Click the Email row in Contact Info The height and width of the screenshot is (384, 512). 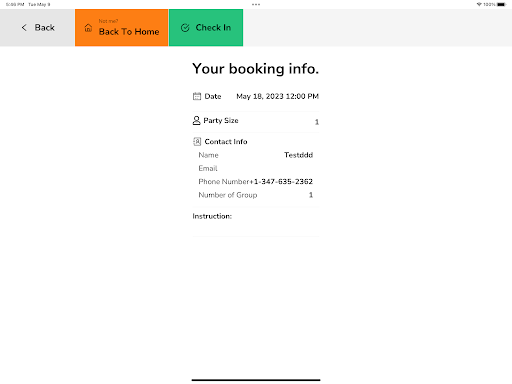[256, 168]
